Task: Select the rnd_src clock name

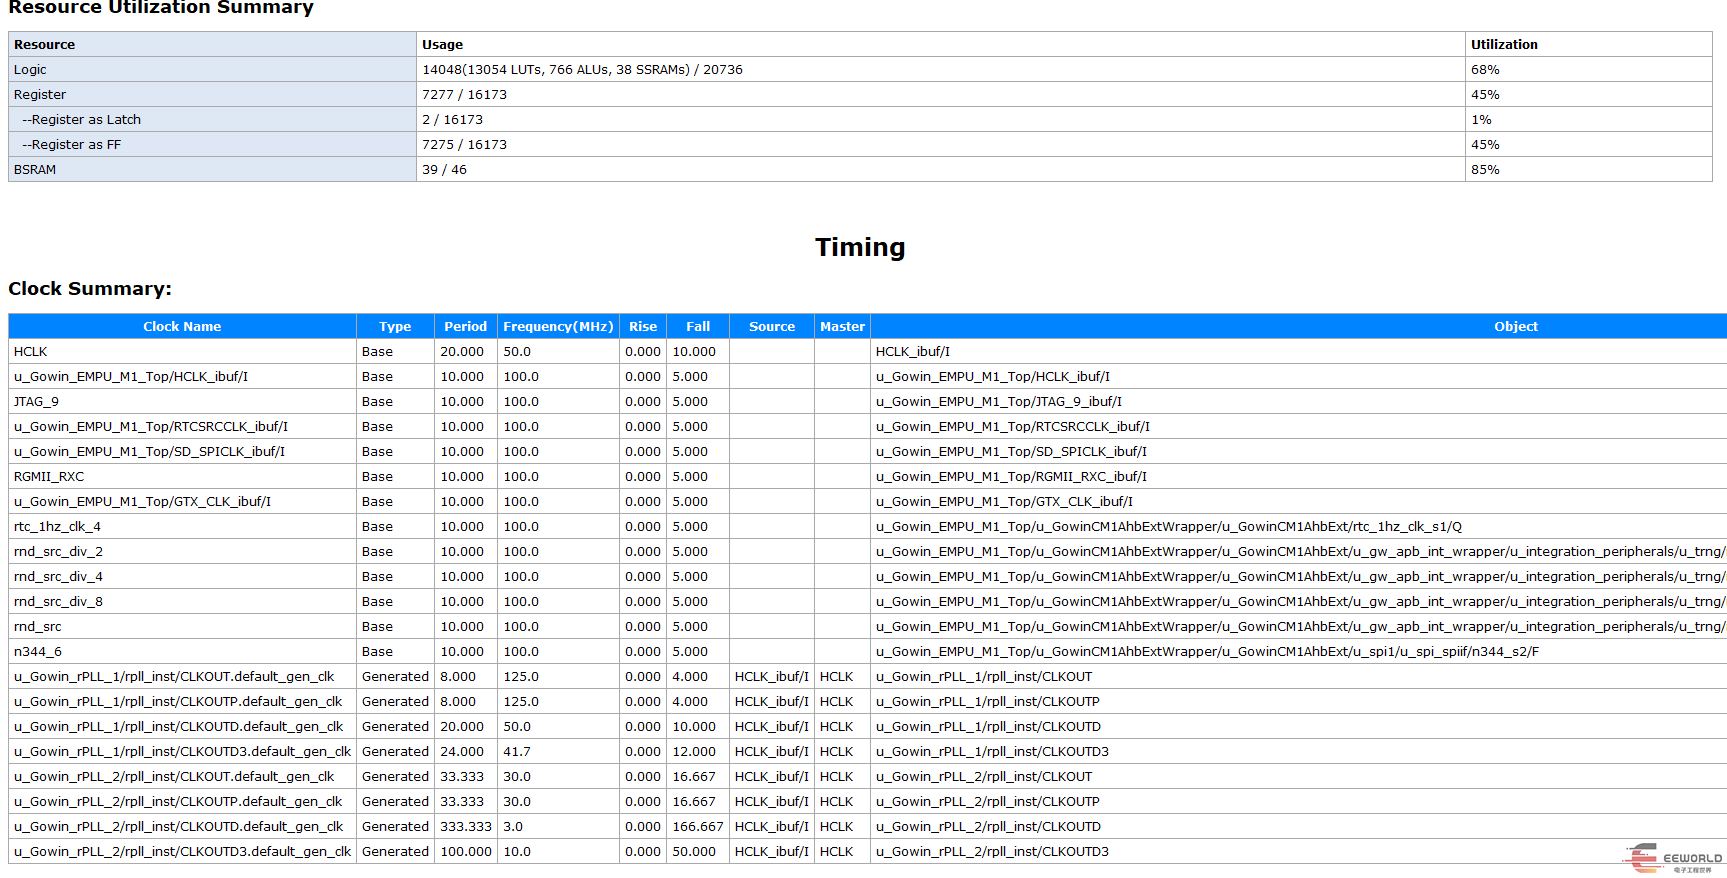Action: pos(182,626)
